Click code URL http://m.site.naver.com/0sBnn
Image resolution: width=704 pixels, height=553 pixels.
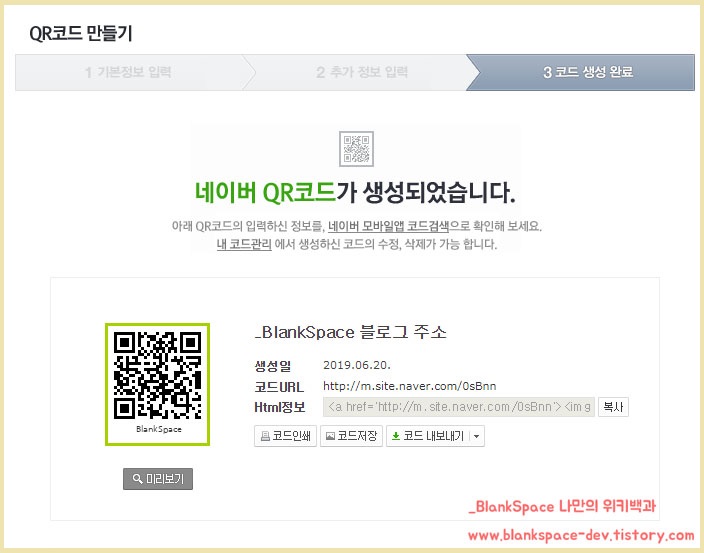pyautogui.click(x=409, y=386)
